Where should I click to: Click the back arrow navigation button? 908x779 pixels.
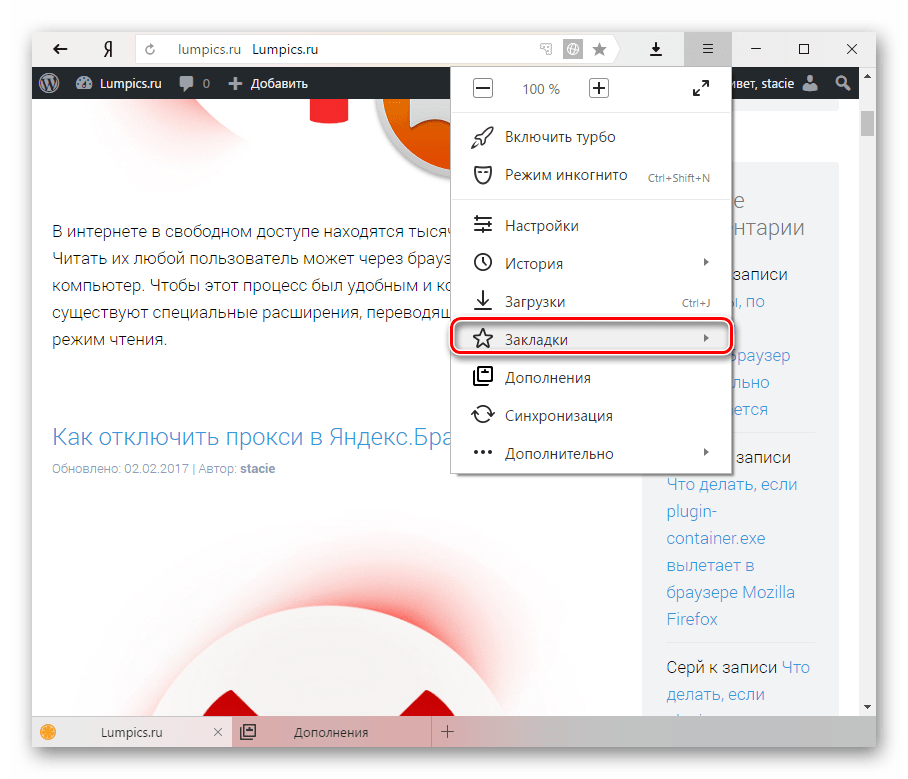point(60,48)
